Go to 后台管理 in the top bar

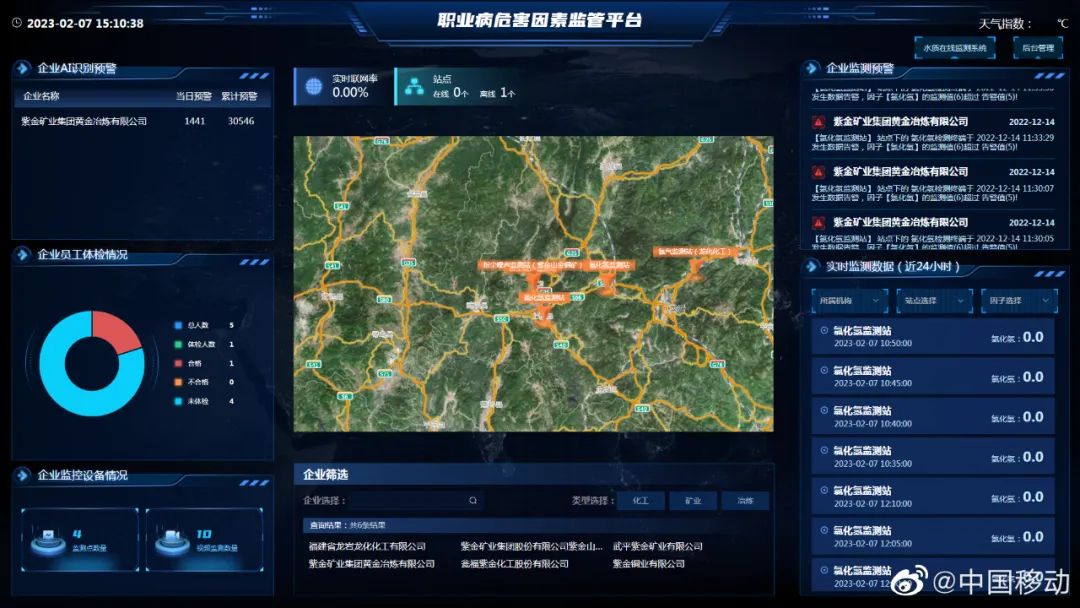click(1037, 47)
